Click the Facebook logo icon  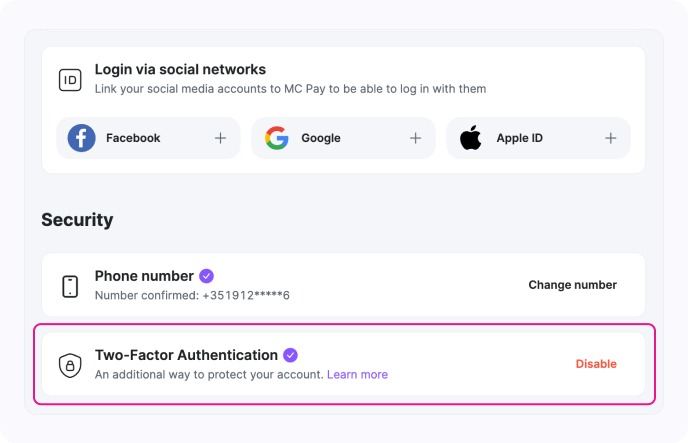(82, 138)
